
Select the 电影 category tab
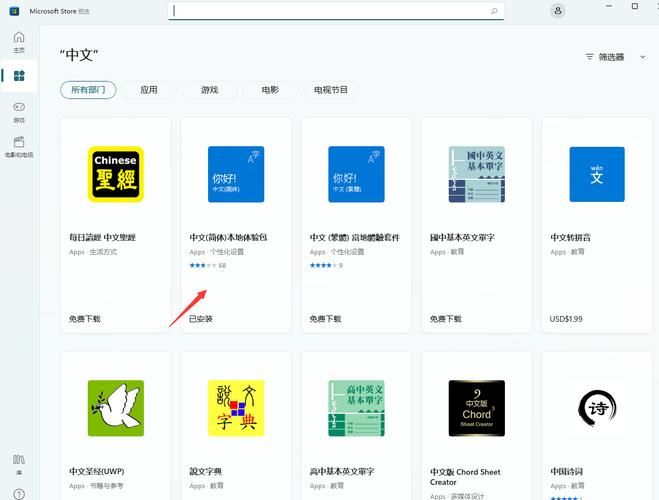pyautogui.click(x=270, y=90)
